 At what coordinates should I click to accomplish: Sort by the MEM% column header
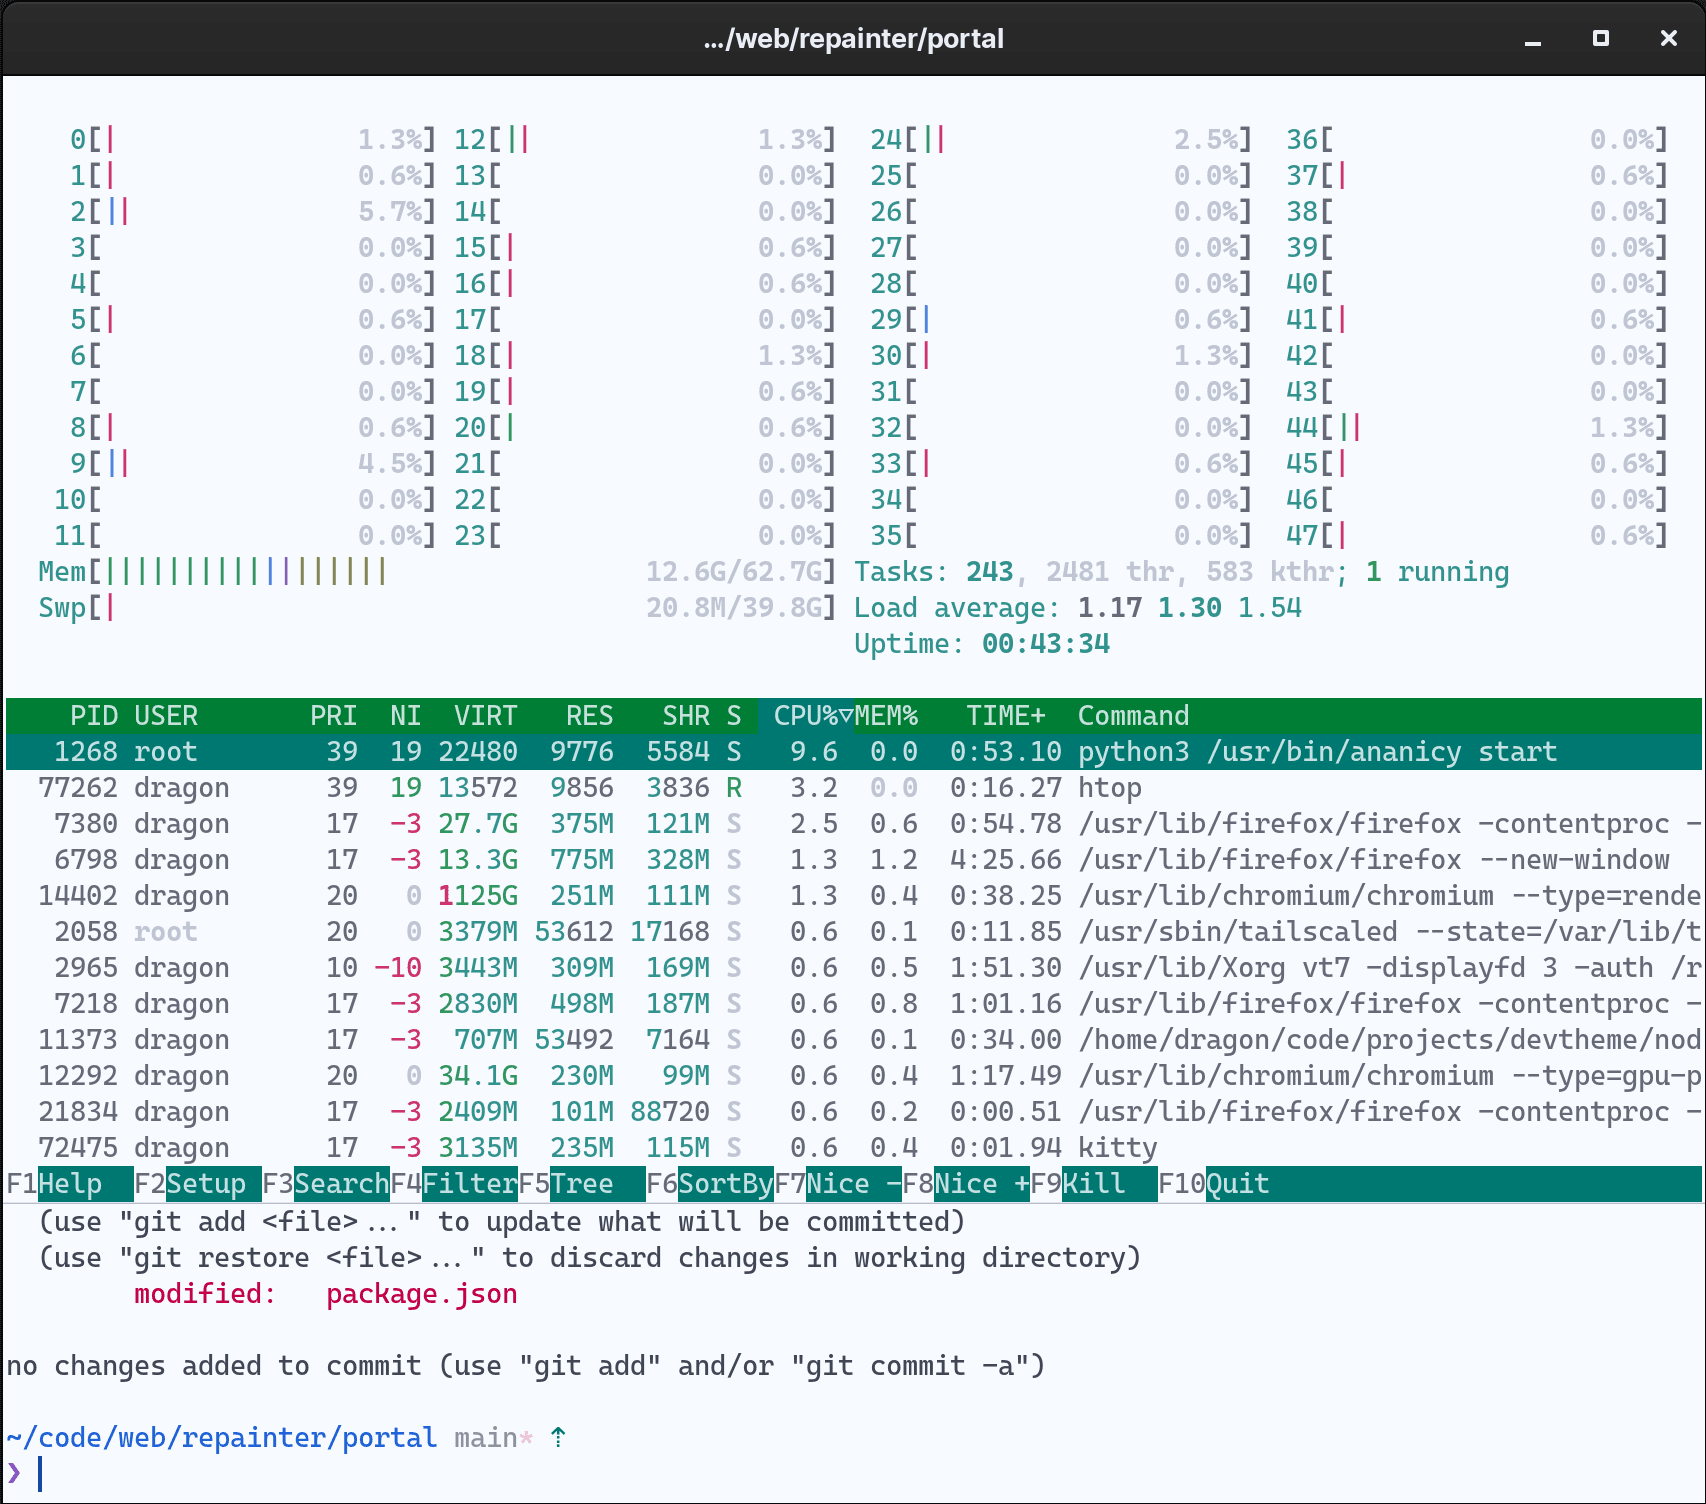[x=886, y=716]
